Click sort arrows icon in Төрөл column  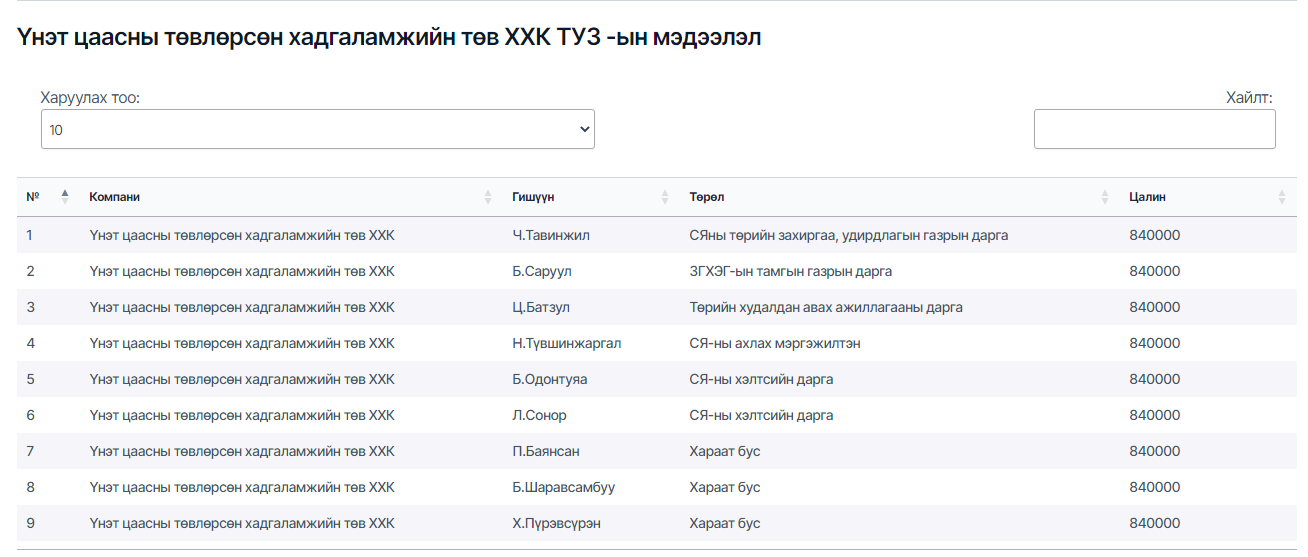[x=1105, y=197]
